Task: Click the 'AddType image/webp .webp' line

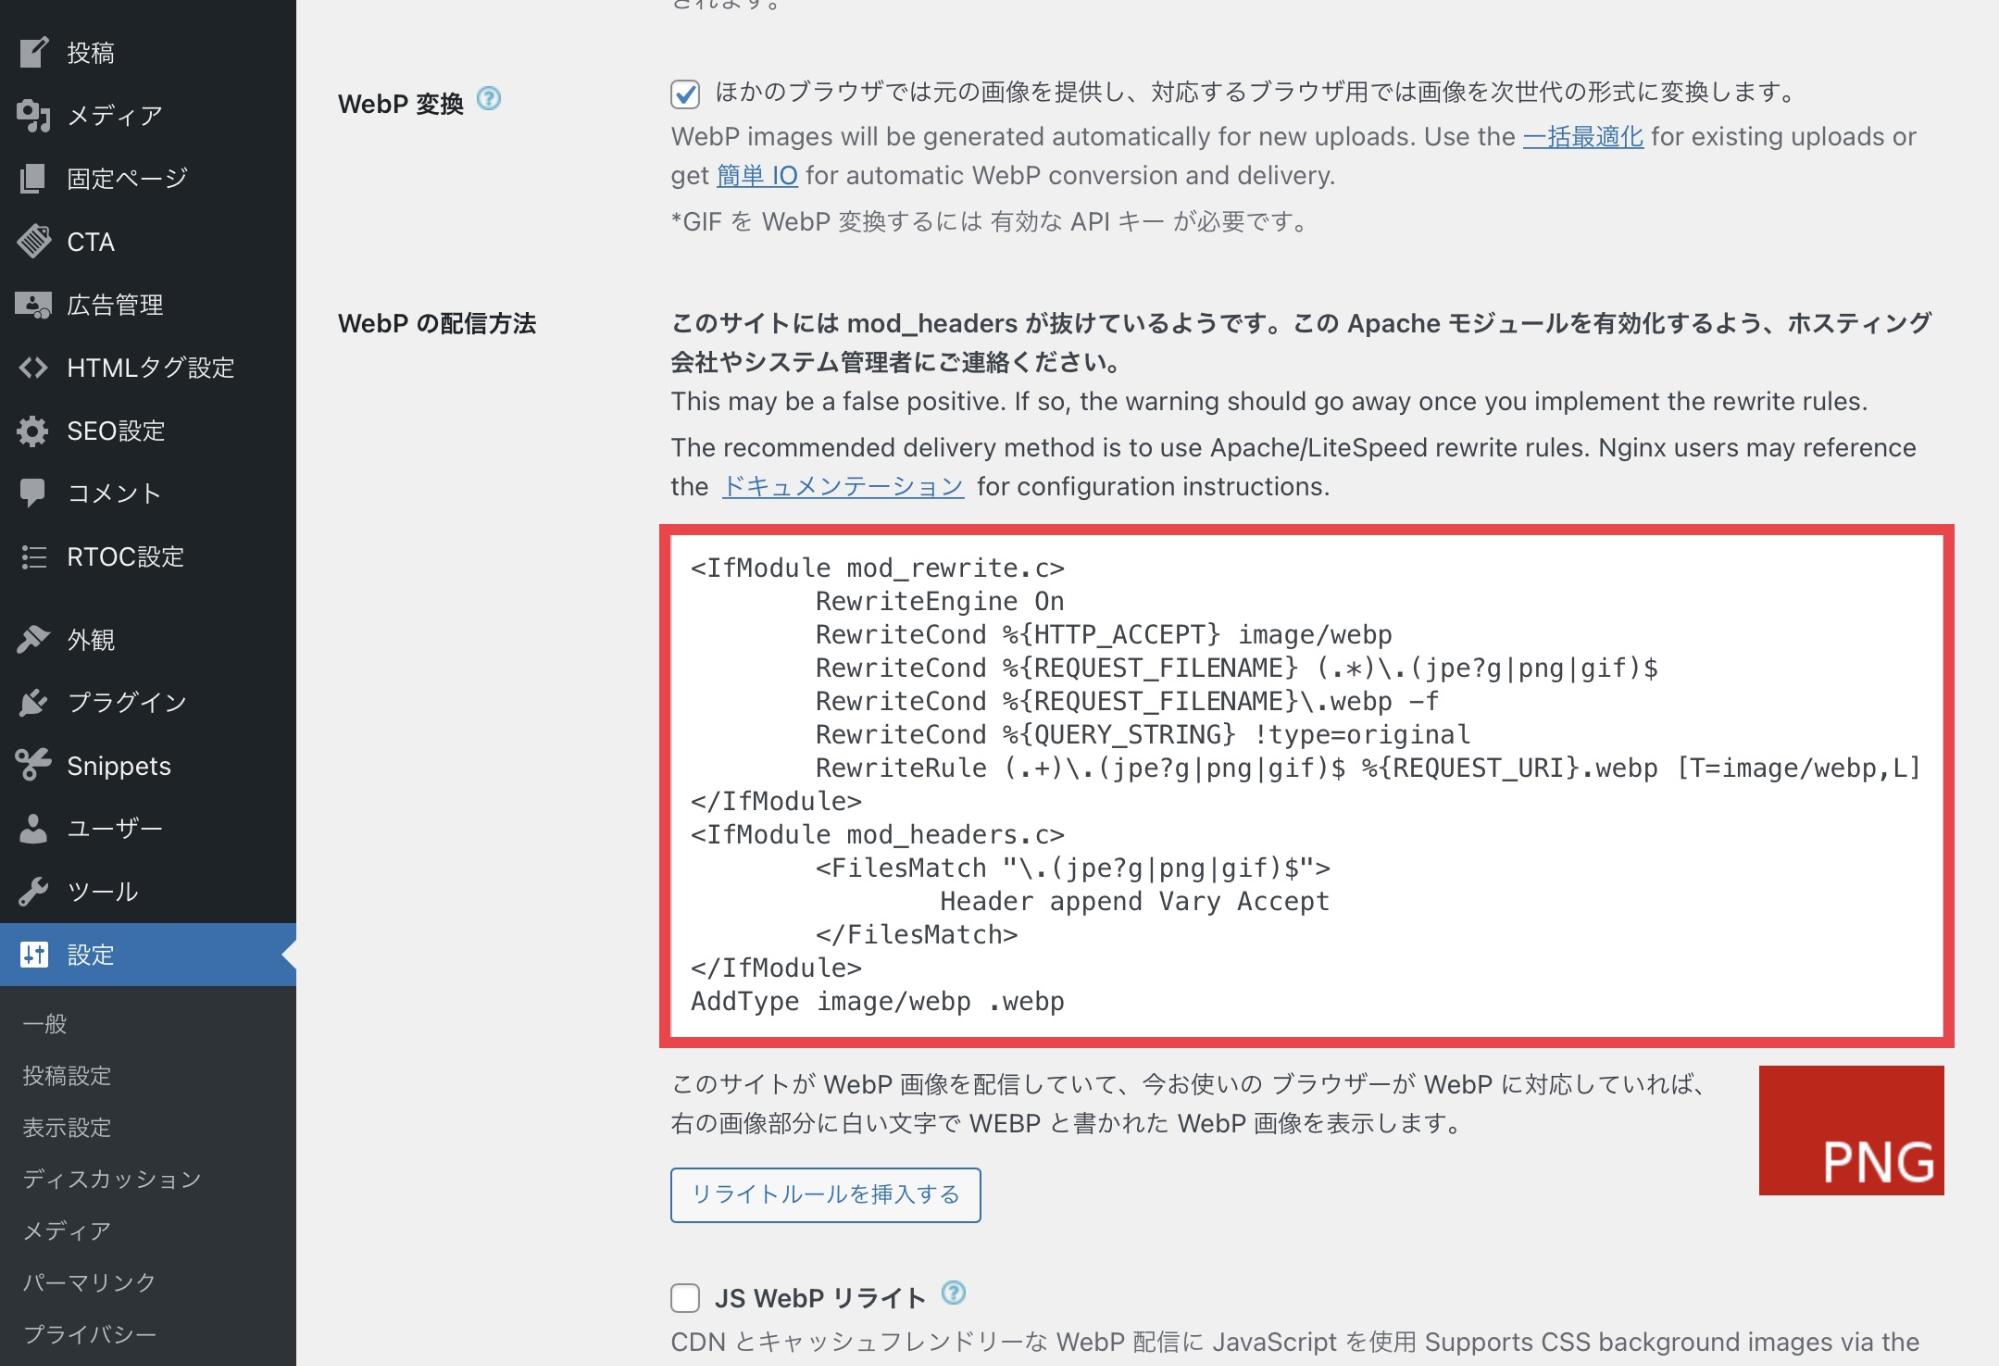Action: (877, 1002)
